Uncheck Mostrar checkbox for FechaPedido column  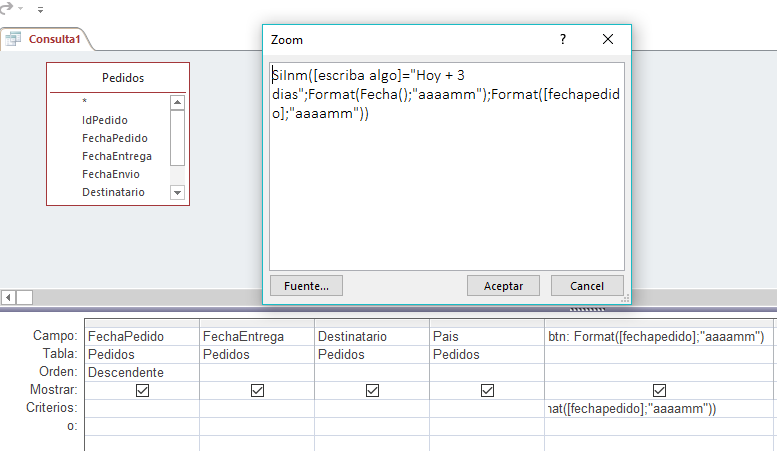pyautogui.click(x=142, y=391)
